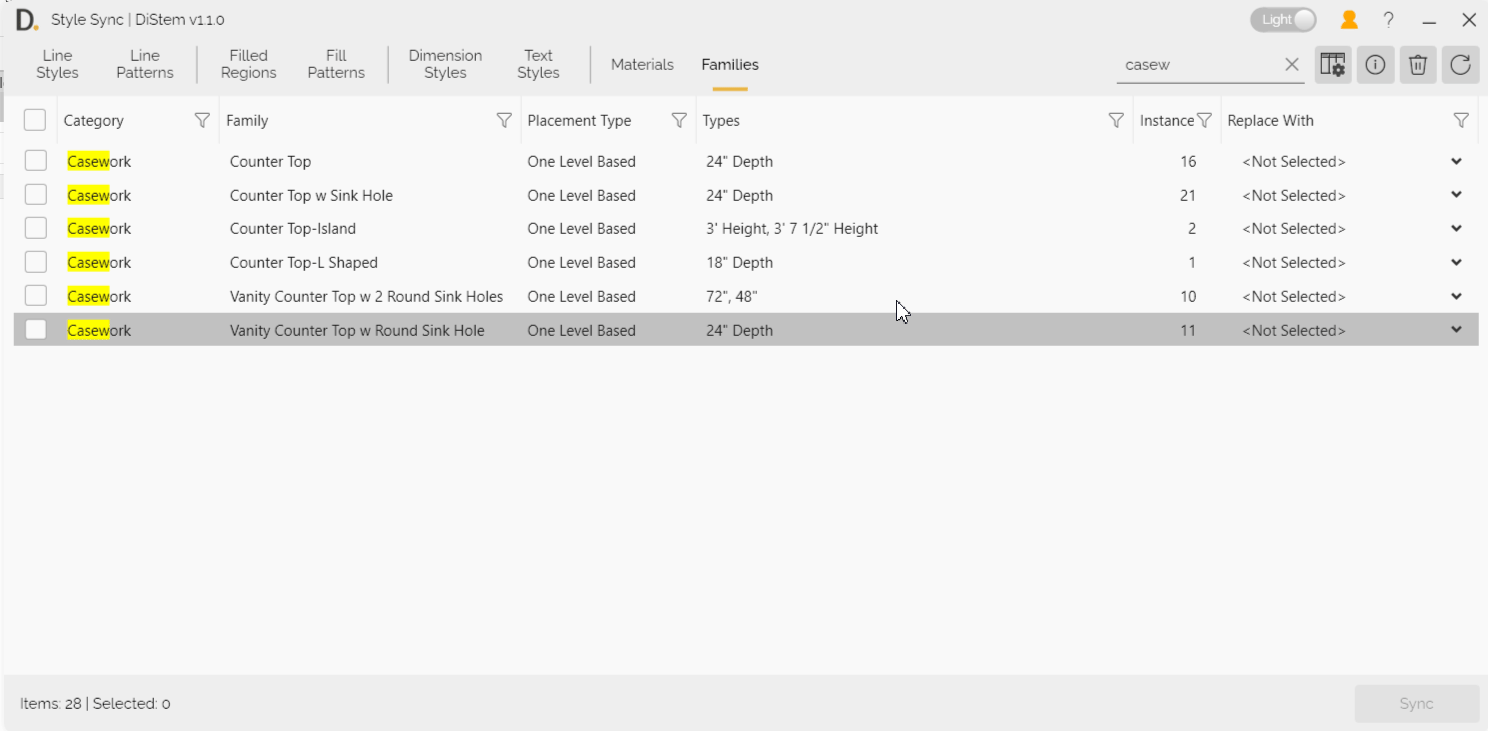
Task: Toggle the Light theme switch
Action: click(1282, 19)
